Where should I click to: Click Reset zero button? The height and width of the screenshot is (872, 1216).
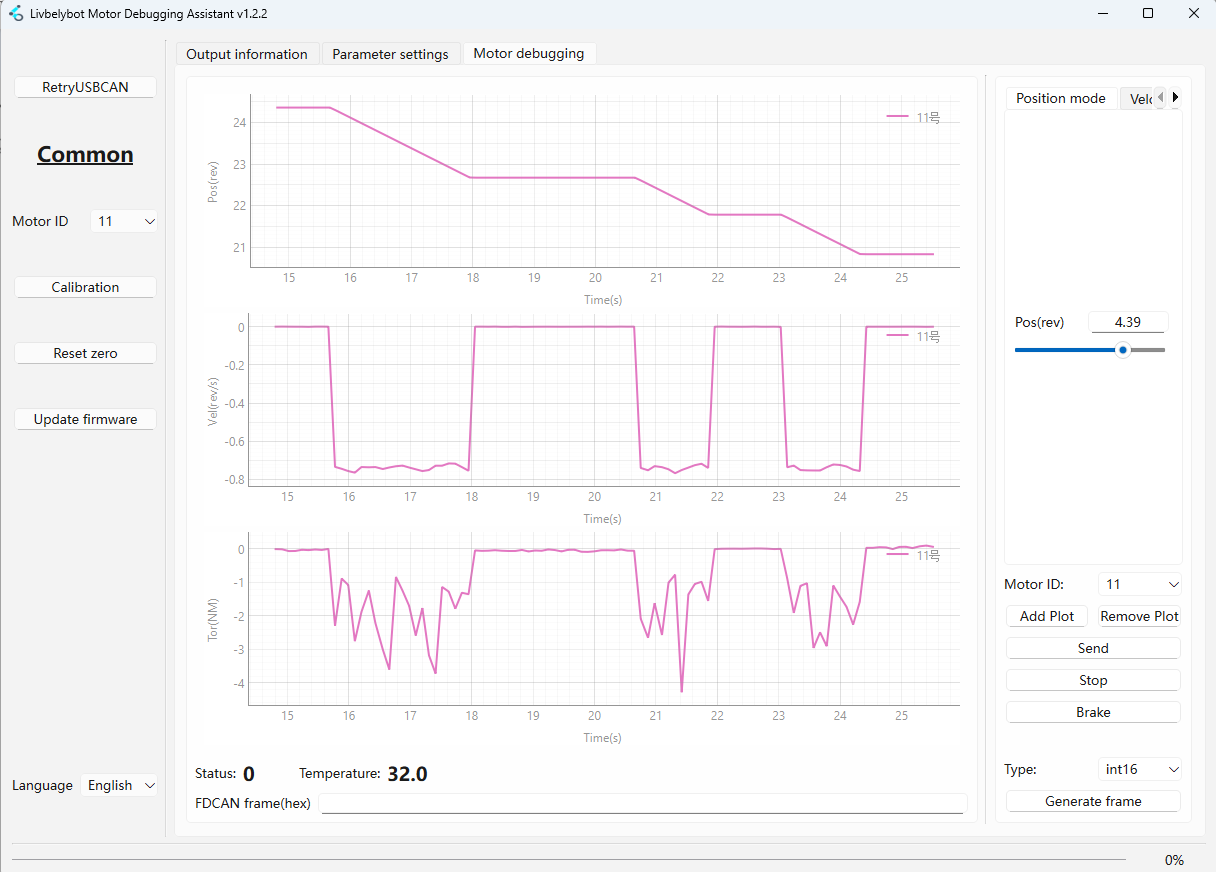(85, 353)
